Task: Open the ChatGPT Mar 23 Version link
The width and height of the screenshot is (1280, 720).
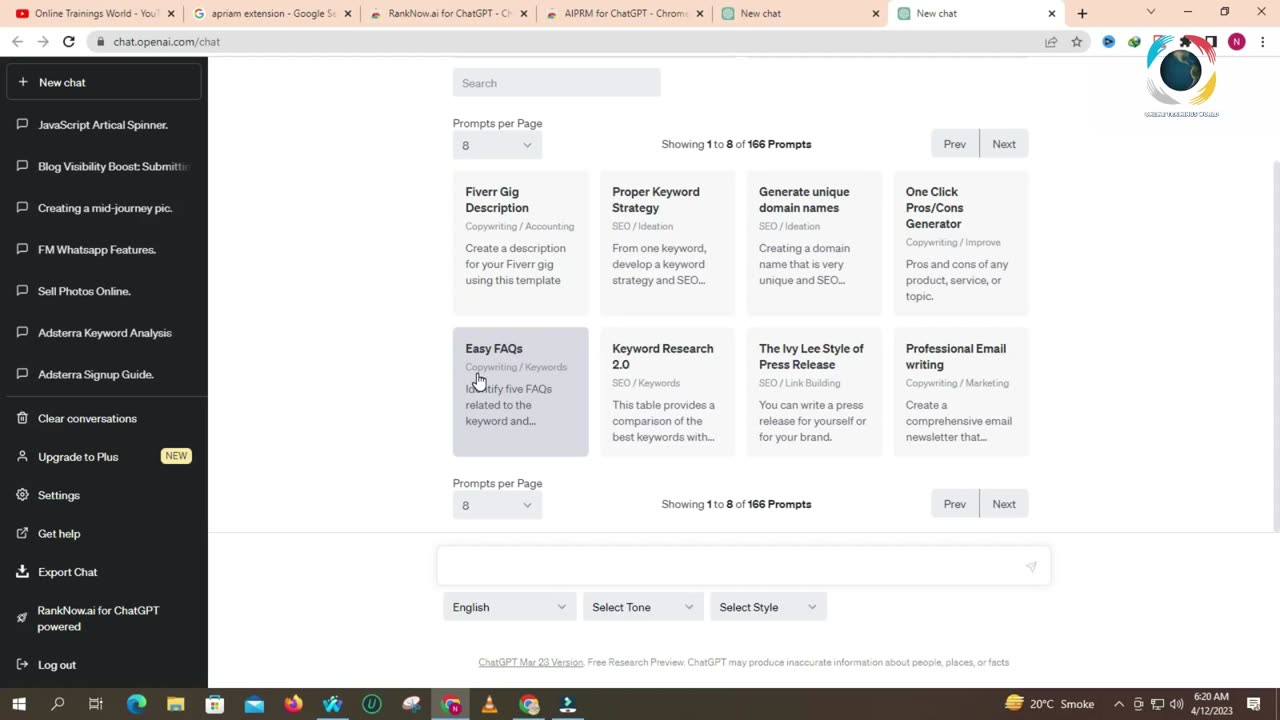Action: coord(530,662)
